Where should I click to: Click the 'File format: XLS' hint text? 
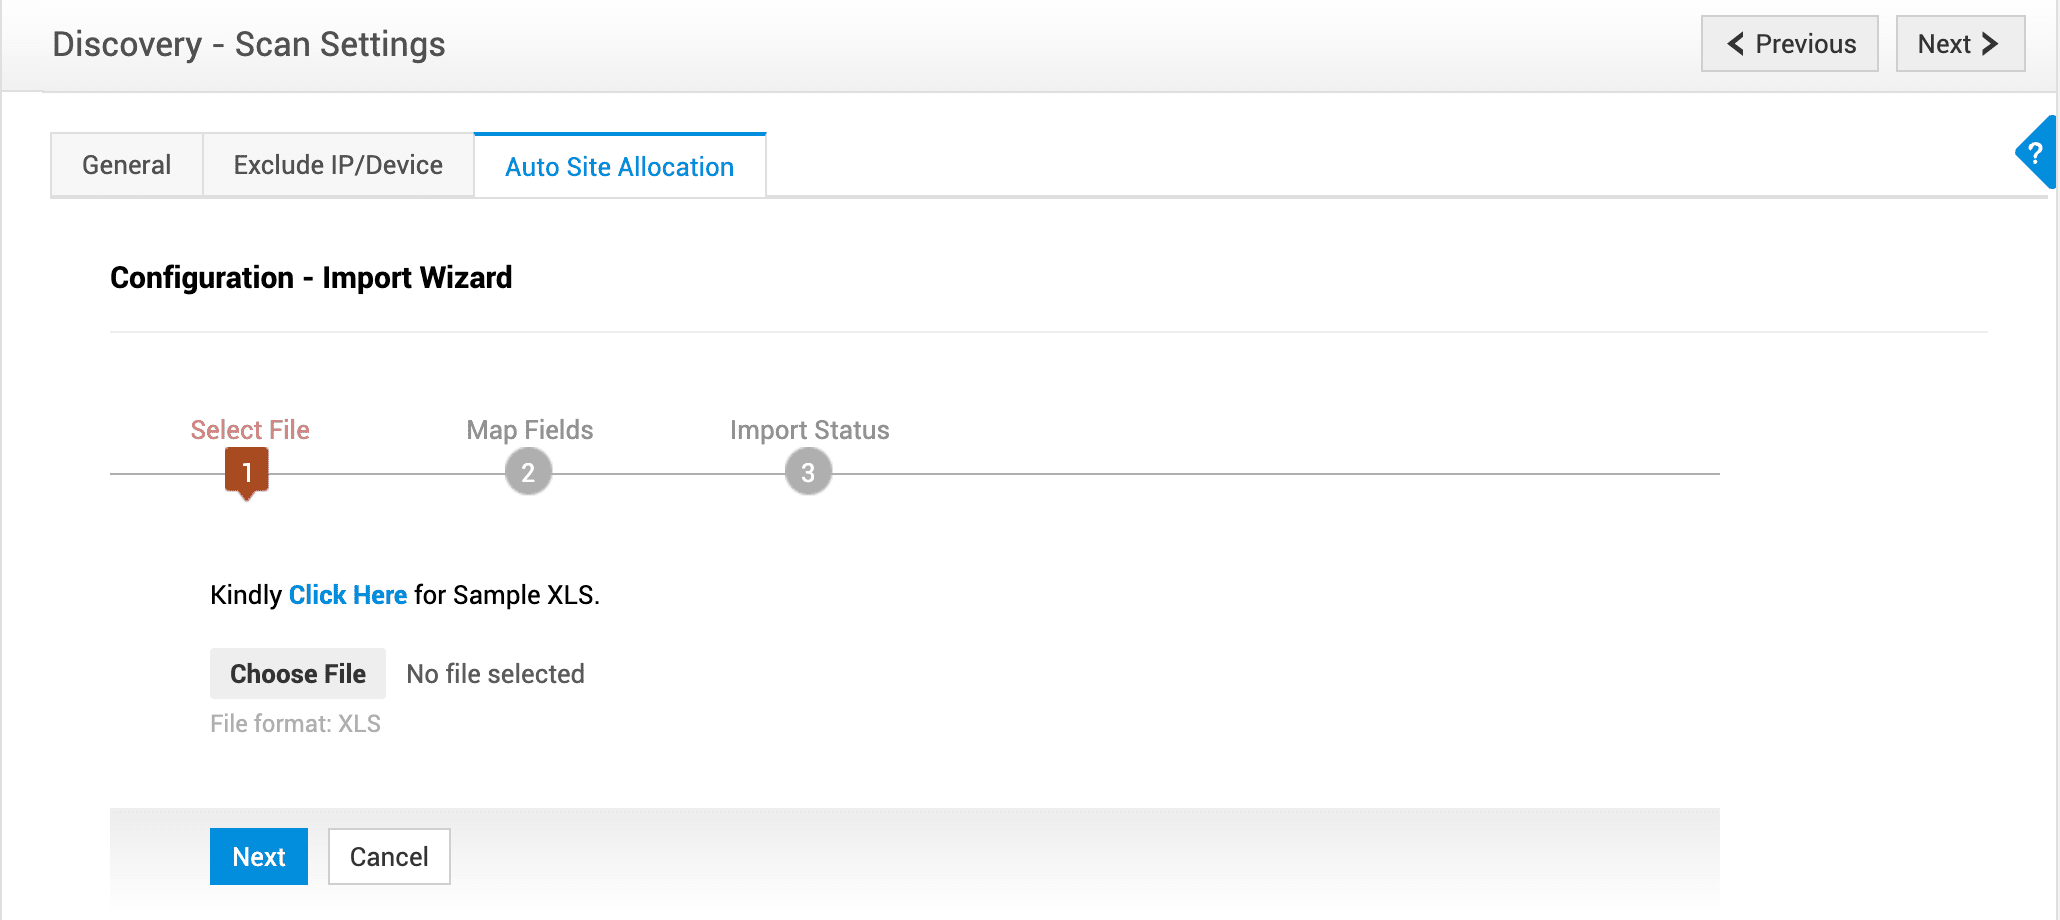coord(295,724)
